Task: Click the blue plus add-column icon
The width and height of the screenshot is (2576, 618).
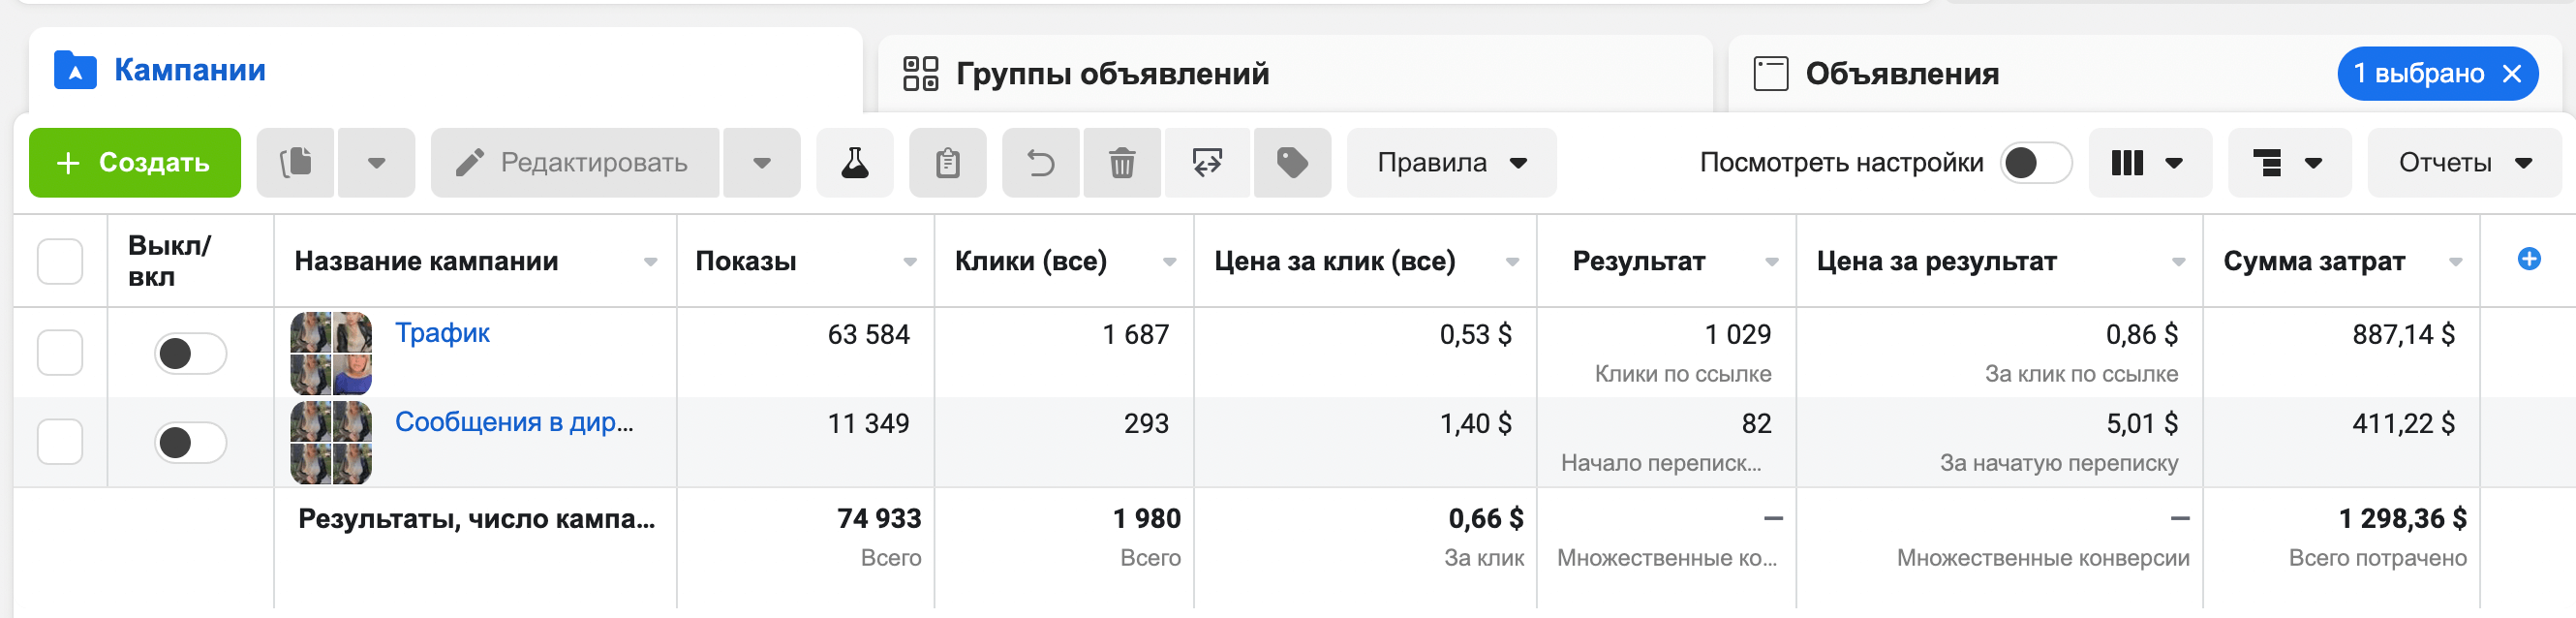Action: tap(2528, 260)
